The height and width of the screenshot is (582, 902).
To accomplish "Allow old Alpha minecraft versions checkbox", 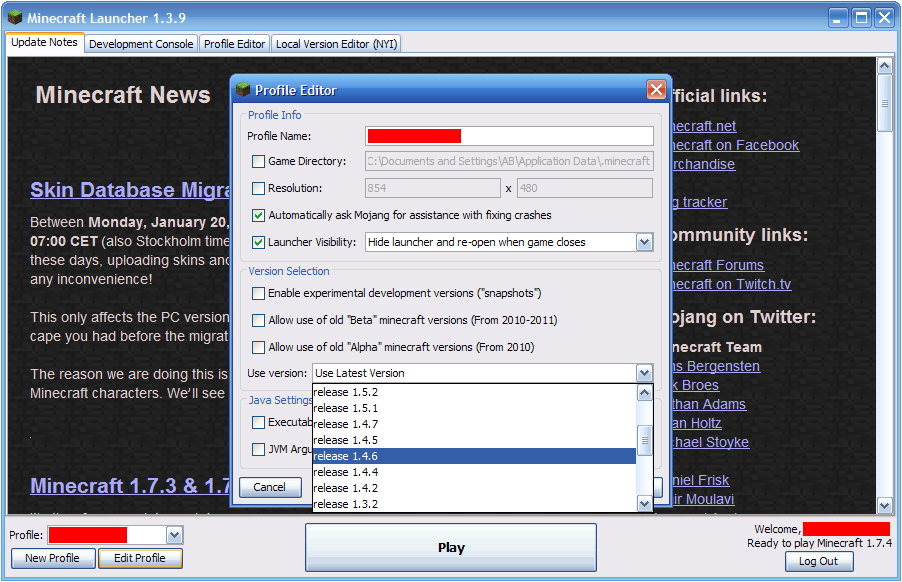I will [258, 347].
